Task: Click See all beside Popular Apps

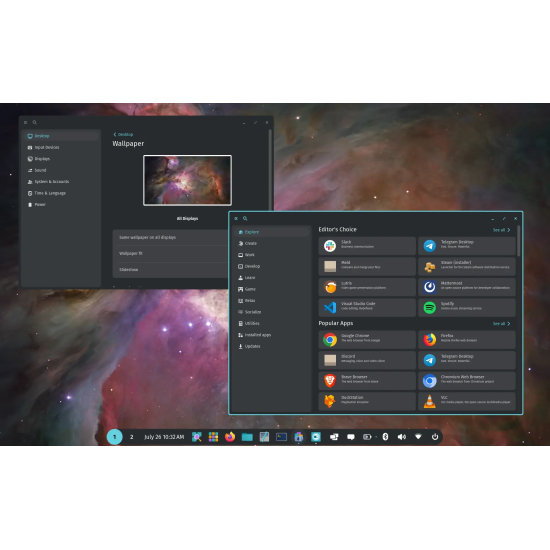Action: click(x=501, y=324)
